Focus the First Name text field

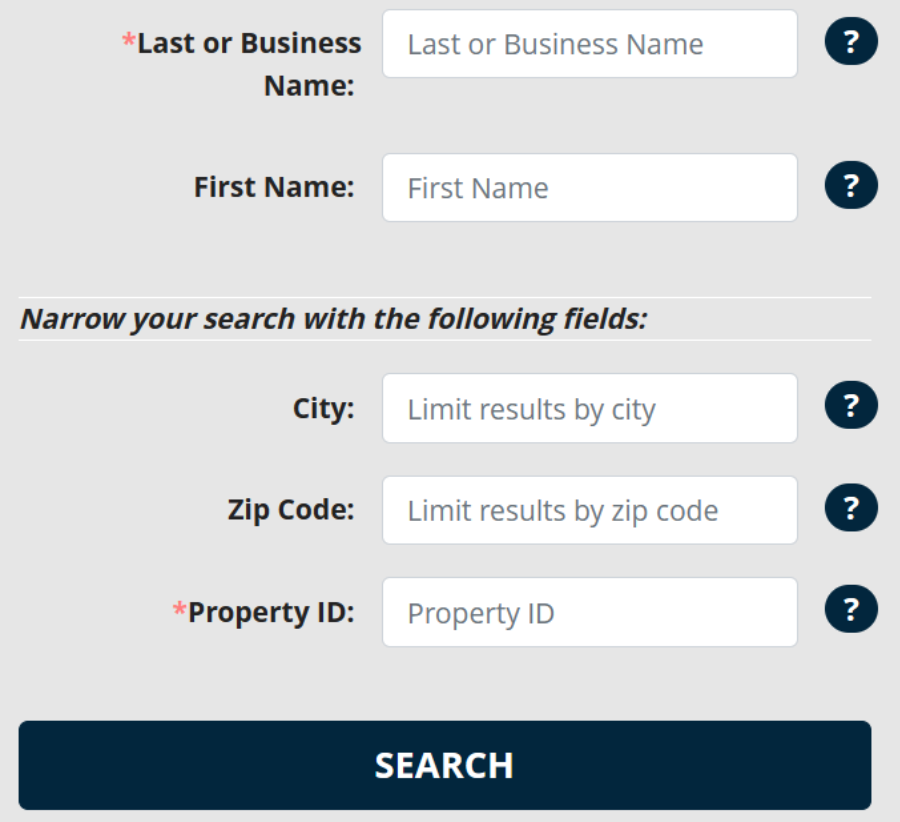590,188
